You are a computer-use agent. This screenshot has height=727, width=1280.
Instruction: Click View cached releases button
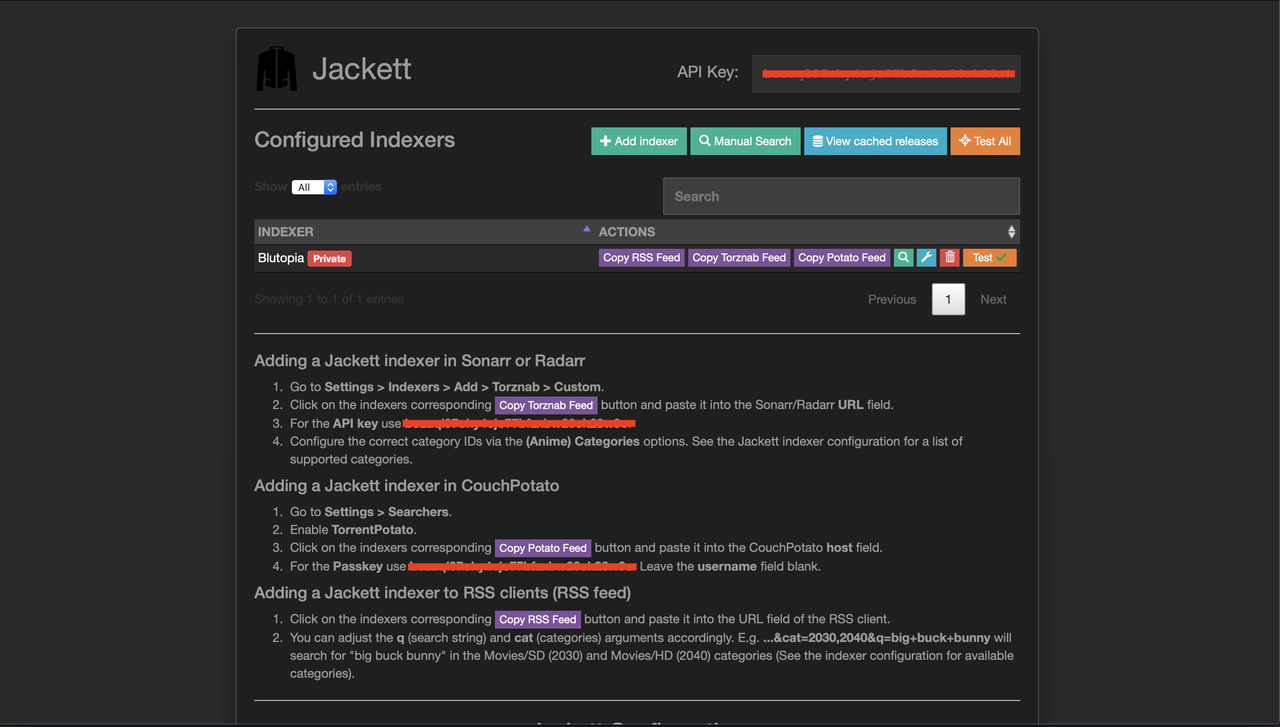875,141
